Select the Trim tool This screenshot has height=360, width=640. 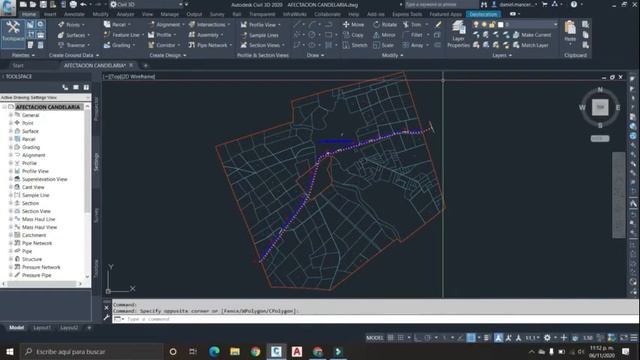[x=413, y=24]
